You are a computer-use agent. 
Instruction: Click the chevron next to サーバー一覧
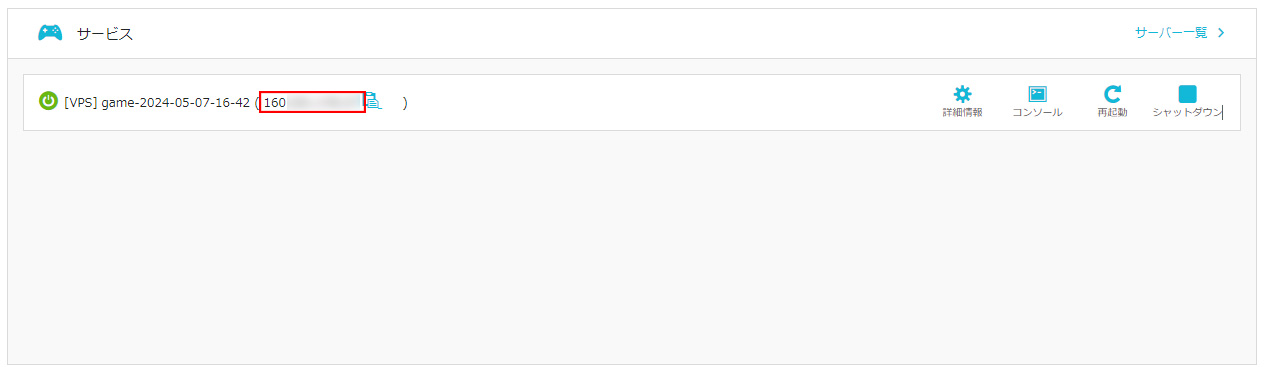tap(1221, 33)
